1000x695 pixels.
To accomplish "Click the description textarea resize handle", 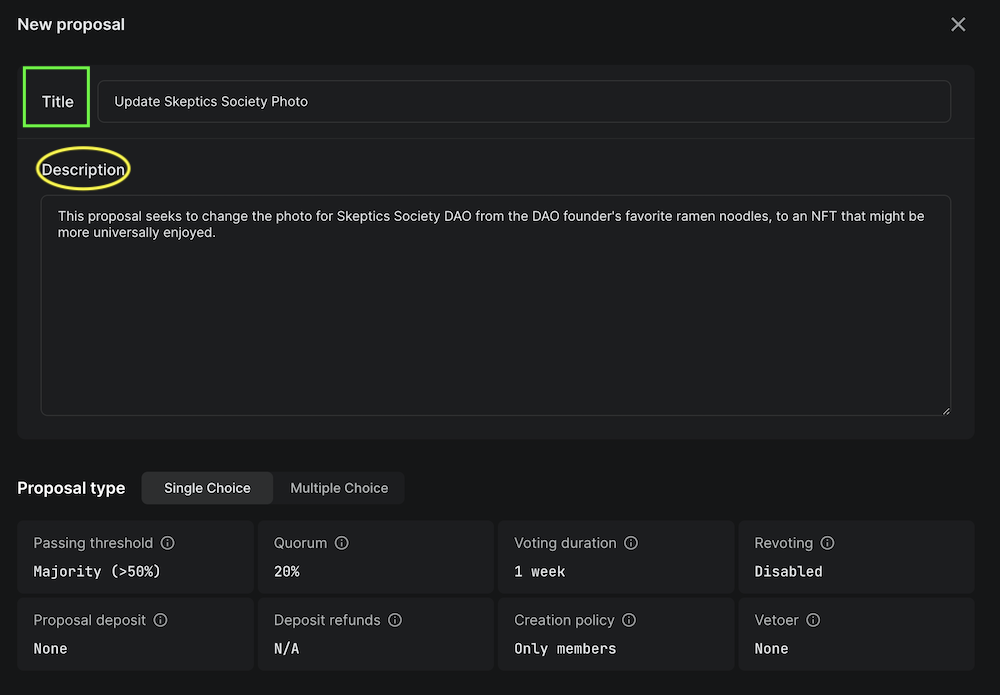I will pos(945,410).
